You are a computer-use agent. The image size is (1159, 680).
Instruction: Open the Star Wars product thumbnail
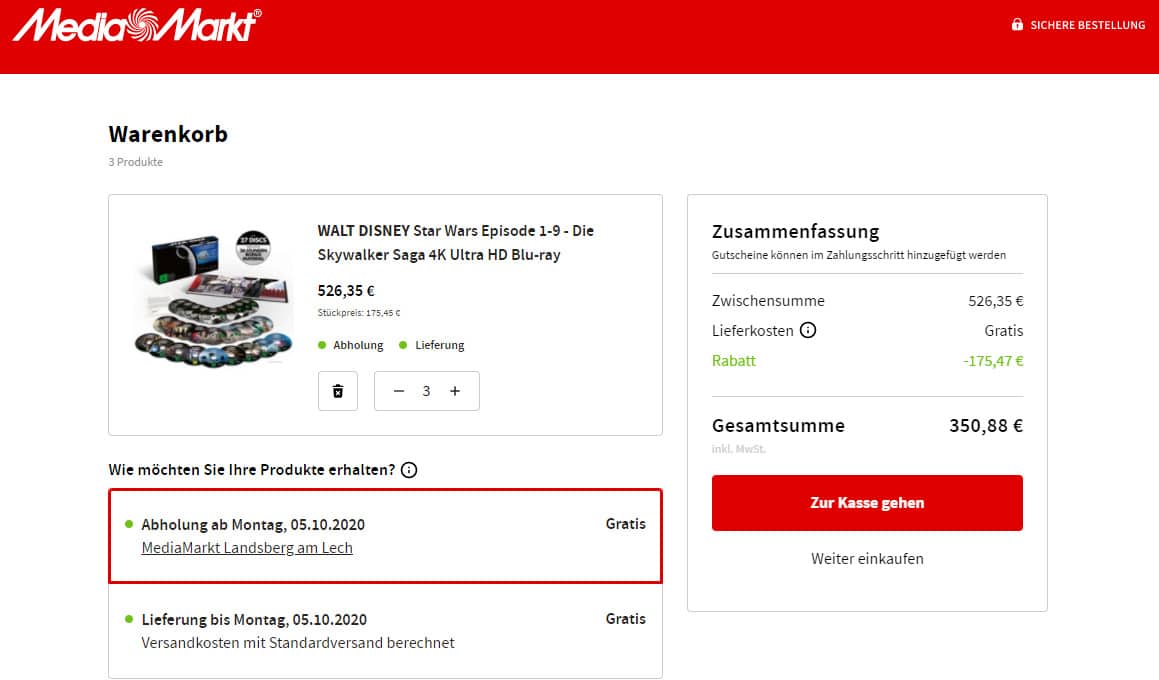214,299
